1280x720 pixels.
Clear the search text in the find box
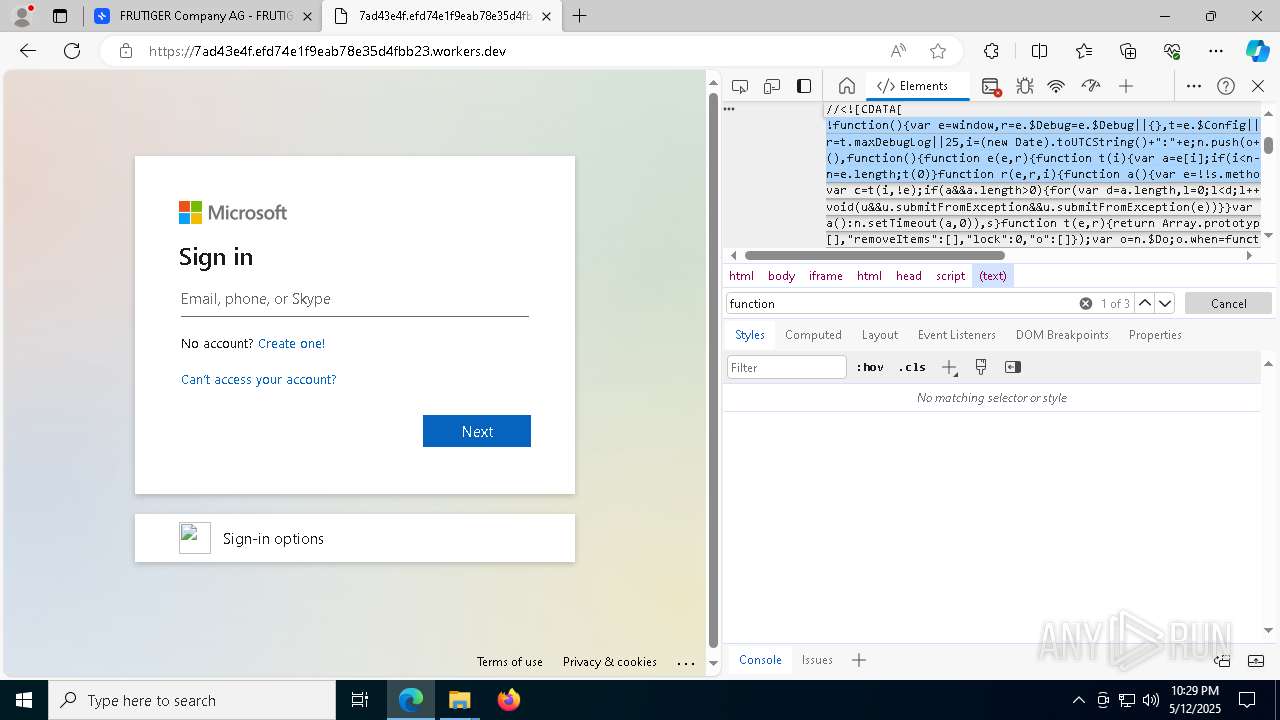(1085, 303)
